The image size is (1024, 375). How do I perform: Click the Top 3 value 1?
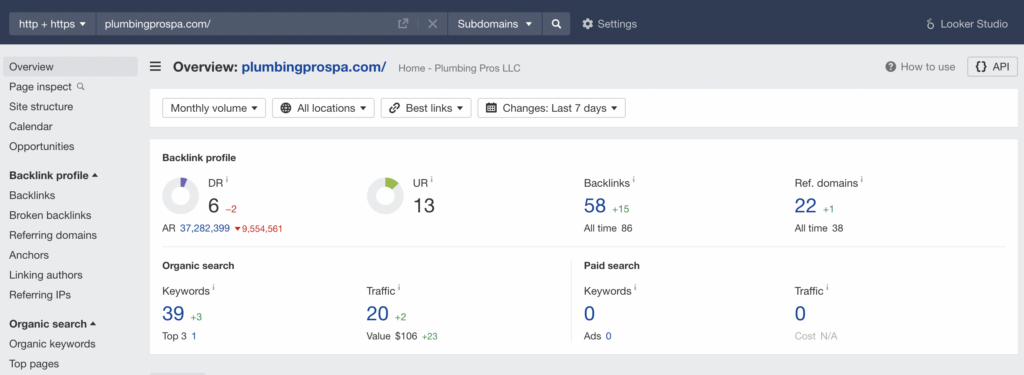(194, 336)
